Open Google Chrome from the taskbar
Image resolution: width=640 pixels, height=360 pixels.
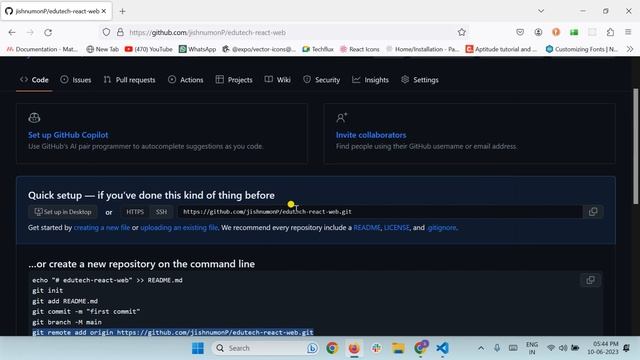click(x=332, y=348)
